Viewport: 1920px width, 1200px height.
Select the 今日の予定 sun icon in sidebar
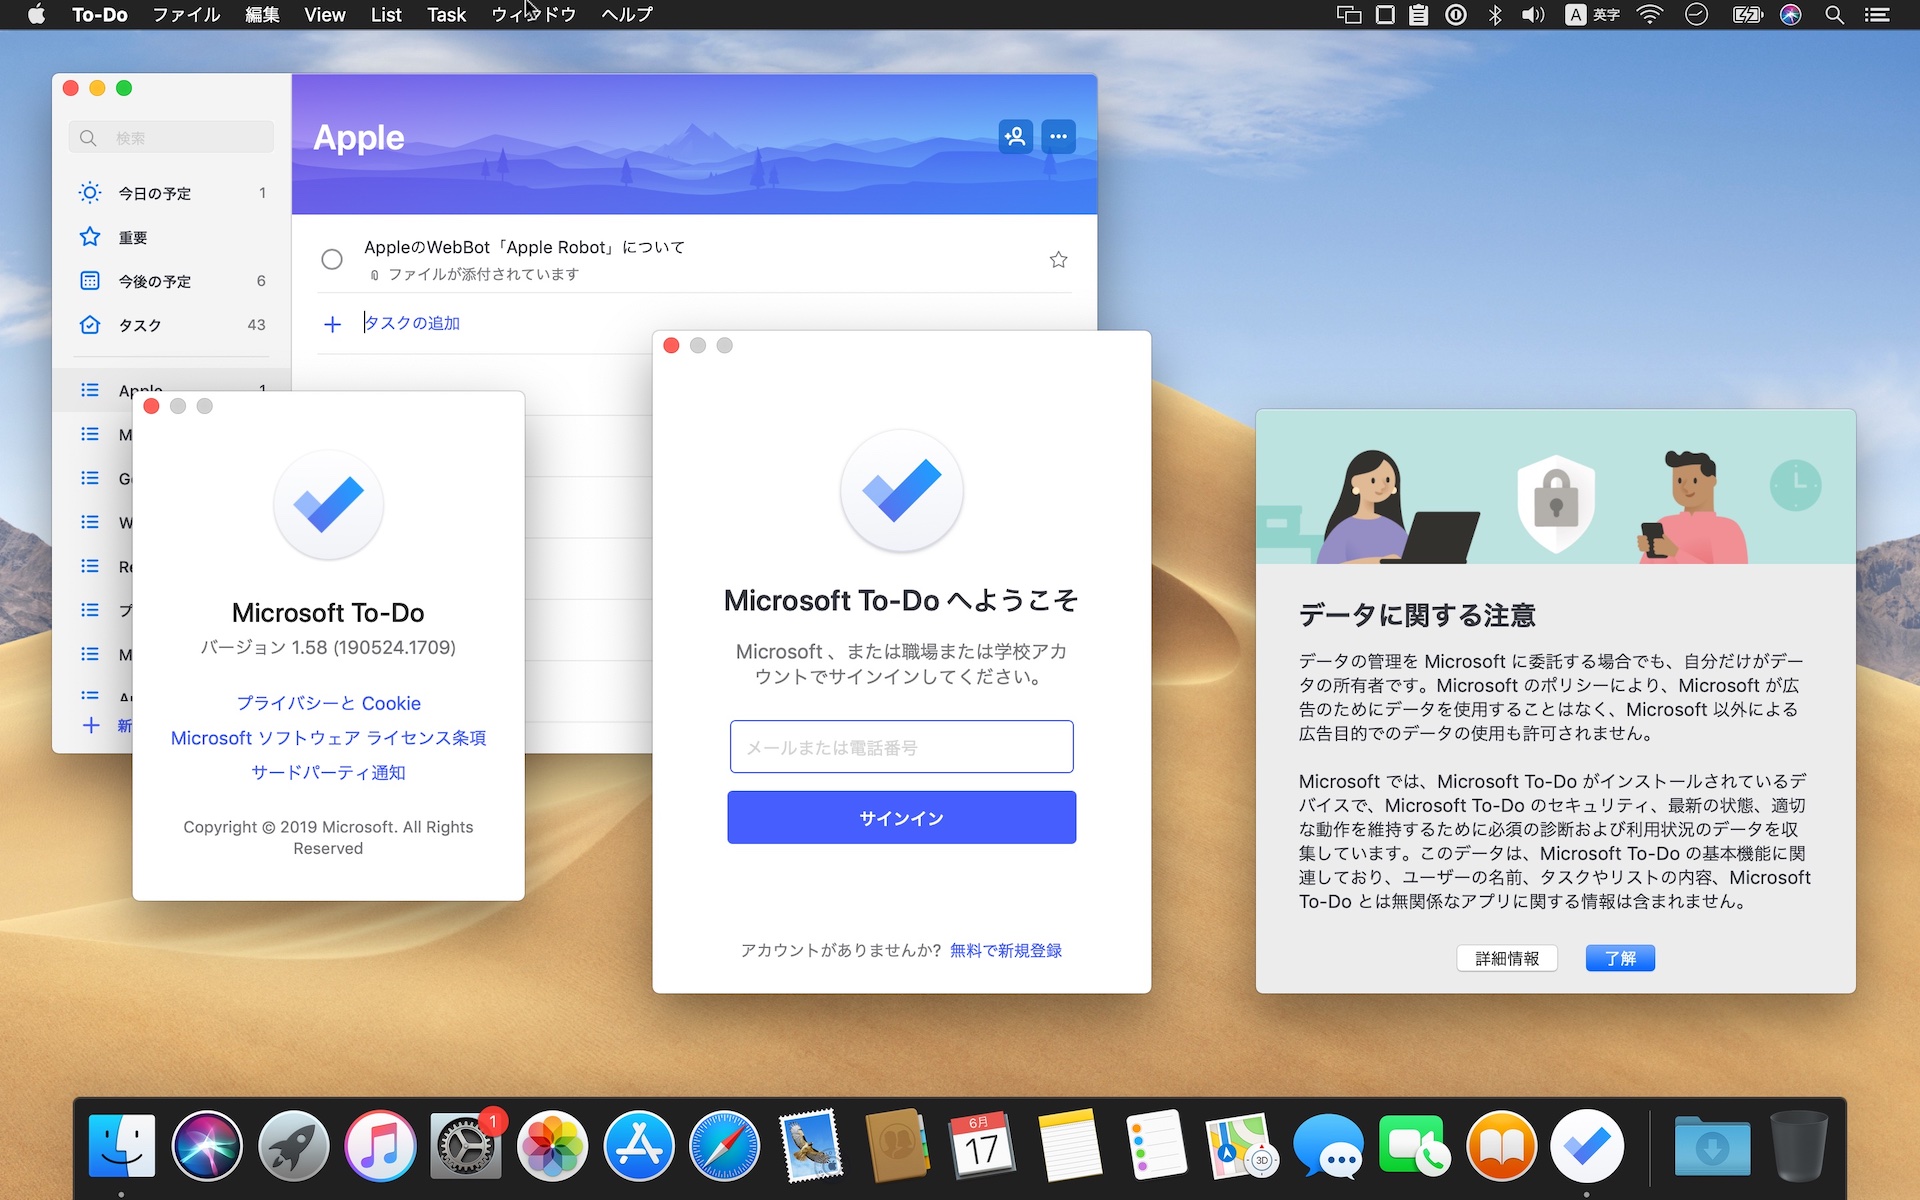[88, 194]
